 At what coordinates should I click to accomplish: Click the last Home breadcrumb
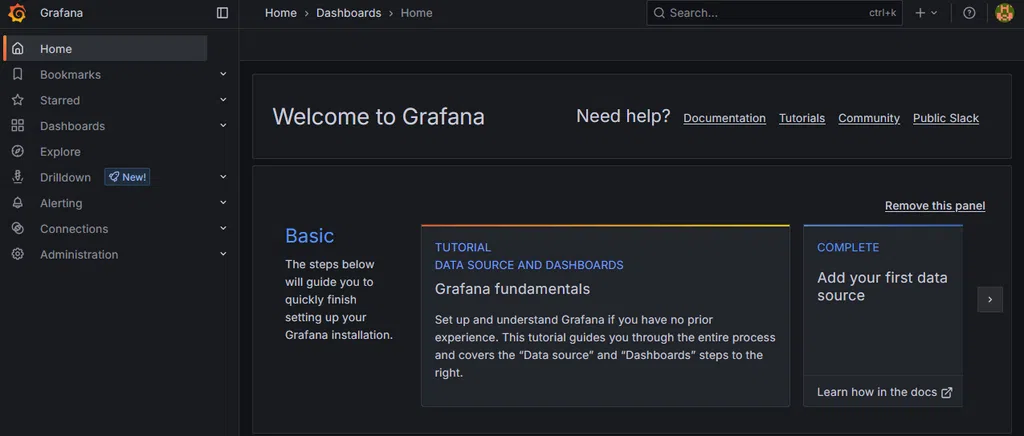417,13
